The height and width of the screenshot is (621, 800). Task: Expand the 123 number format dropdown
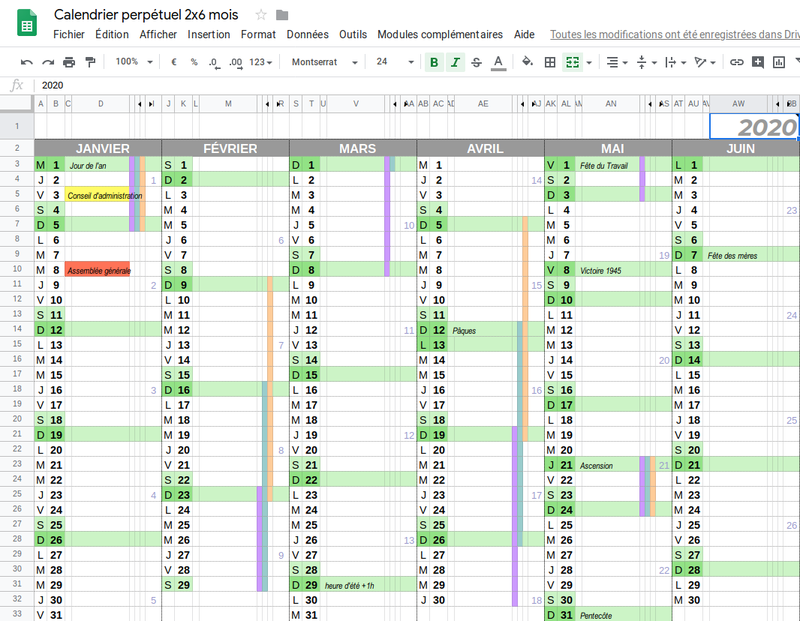click(x=261, y=62)
